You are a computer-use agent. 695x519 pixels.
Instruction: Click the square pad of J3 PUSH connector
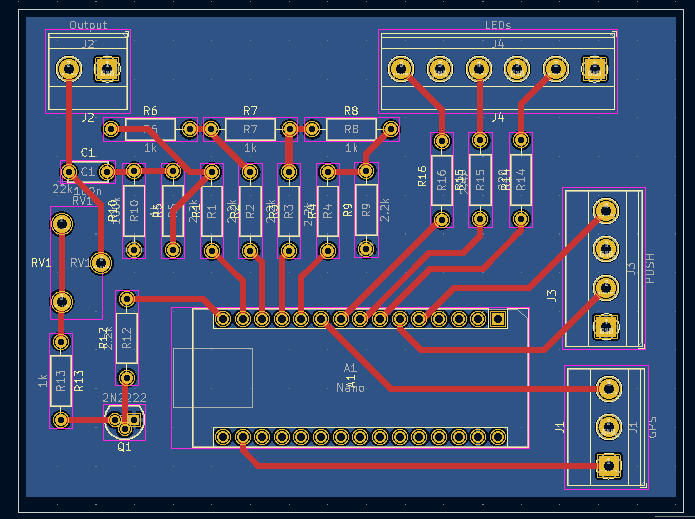pyautogui.click(x=605, y=327)
